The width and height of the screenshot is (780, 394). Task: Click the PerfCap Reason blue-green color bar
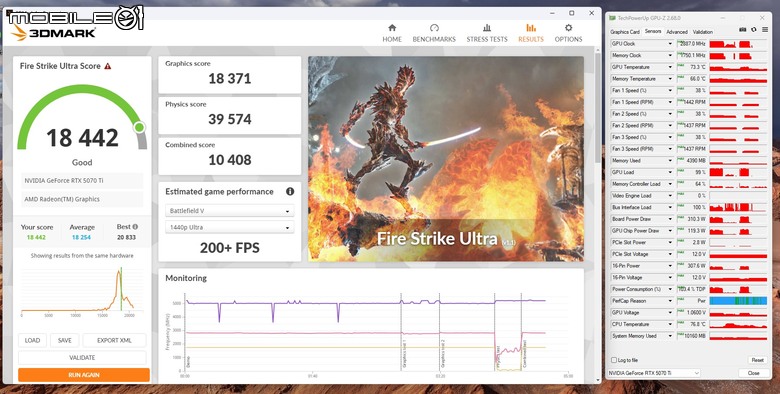738,301
